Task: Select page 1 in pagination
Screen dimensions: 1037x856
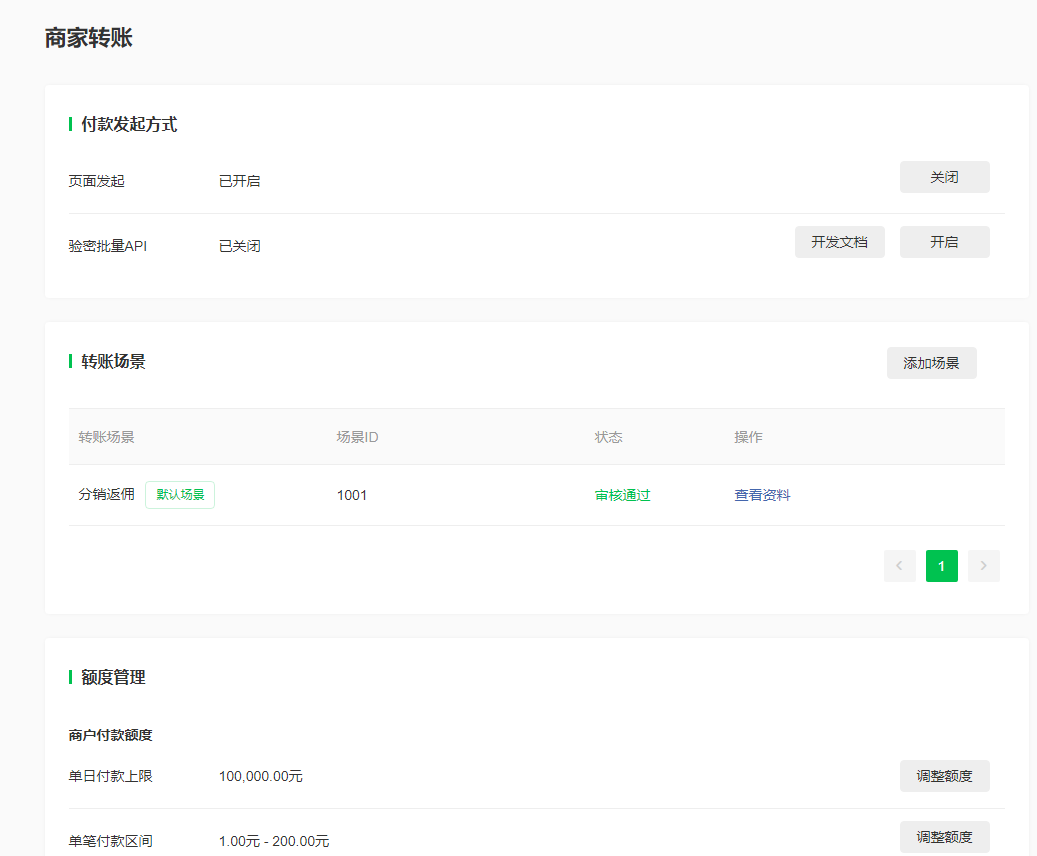Action: [x=942, y=566]
